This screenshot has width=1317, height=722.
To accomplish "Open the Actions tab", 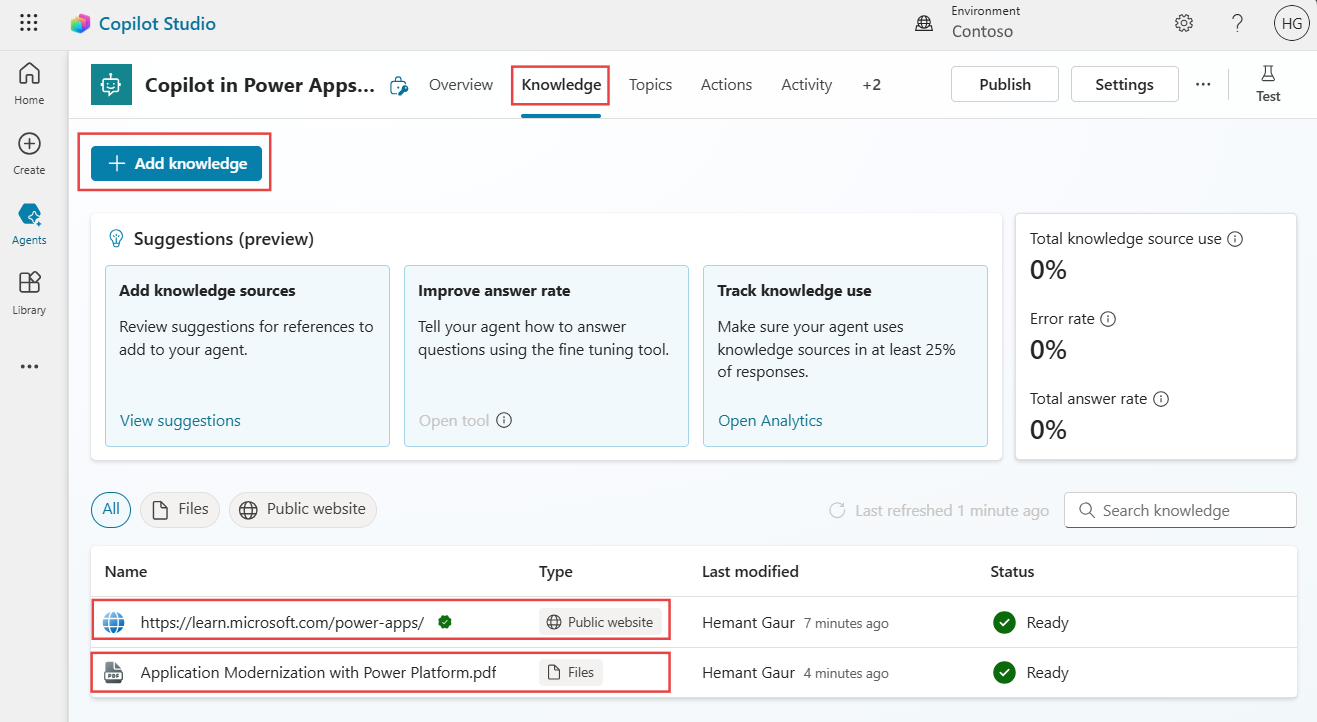I will click(726, 85).
